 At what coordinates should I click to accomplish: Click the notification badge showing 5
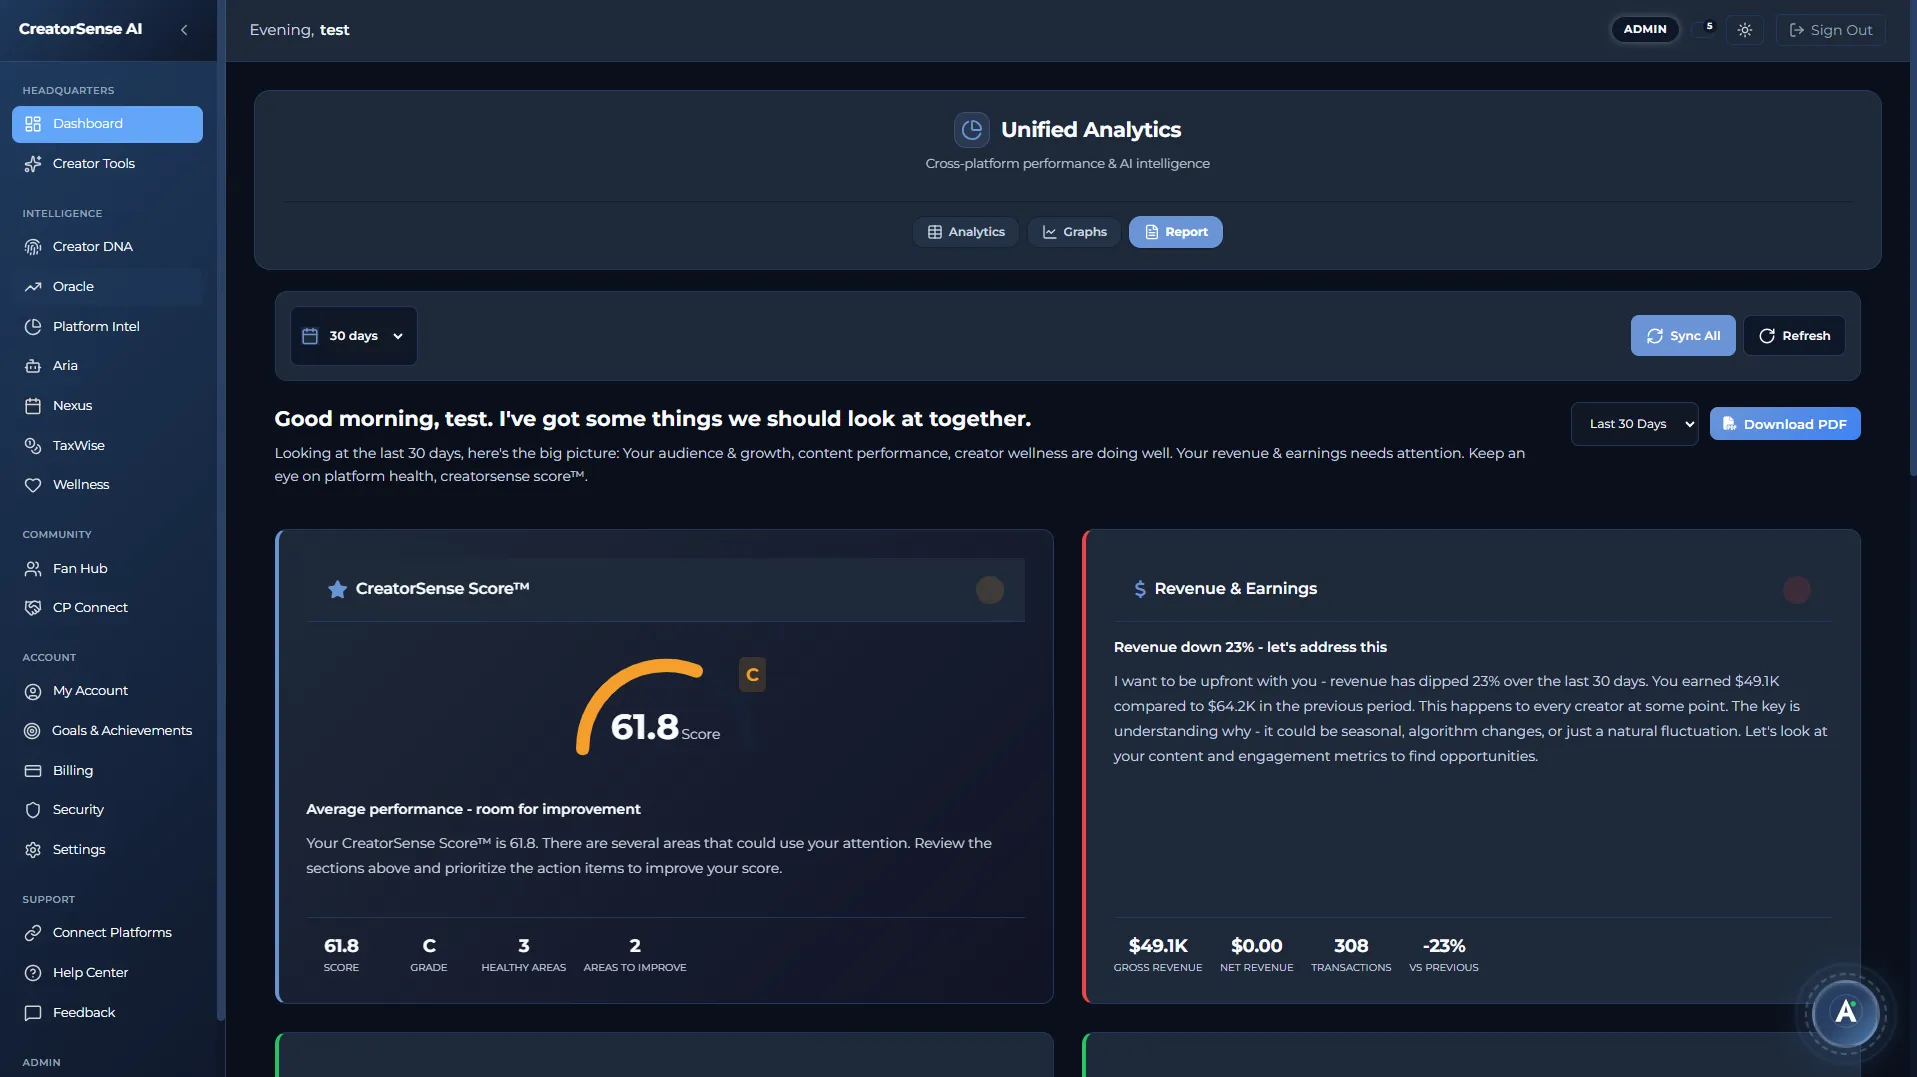pyautogui.click(x=1708, y=24)
